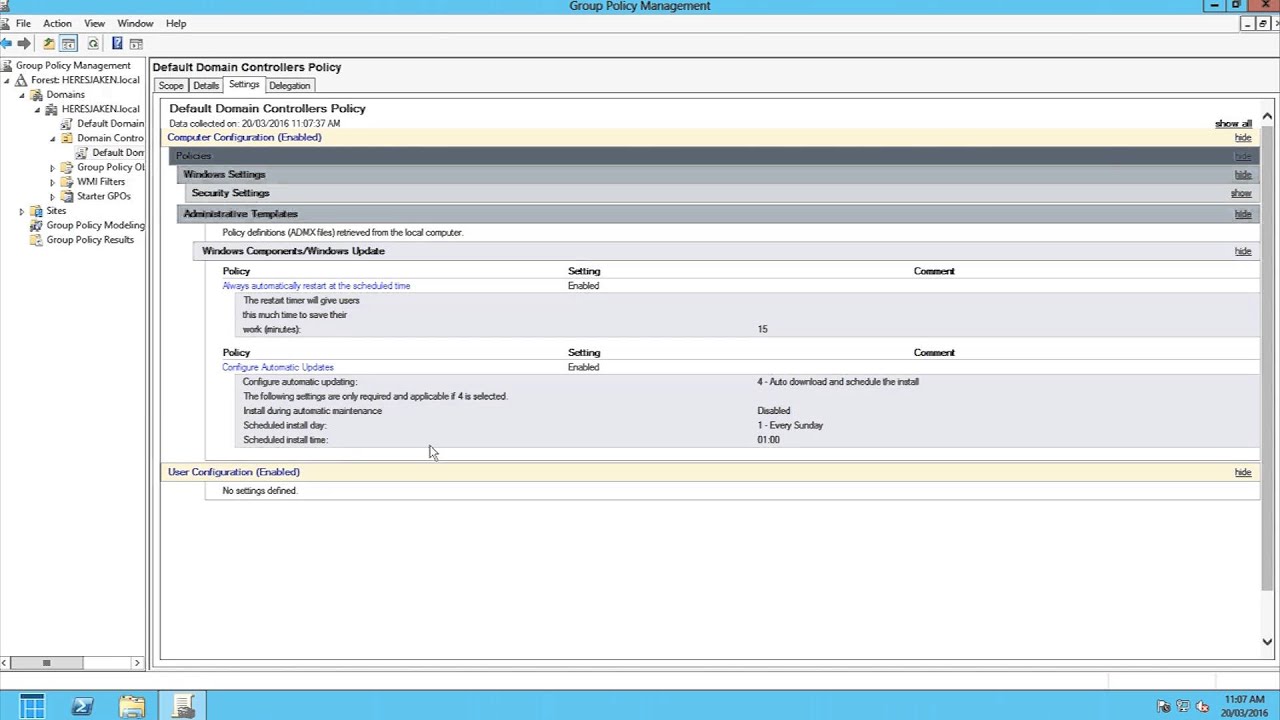1280x720 pixels.
Task: Collapse the Forest: HERESJAKEN.local tree node
Action: click(6, 80)
